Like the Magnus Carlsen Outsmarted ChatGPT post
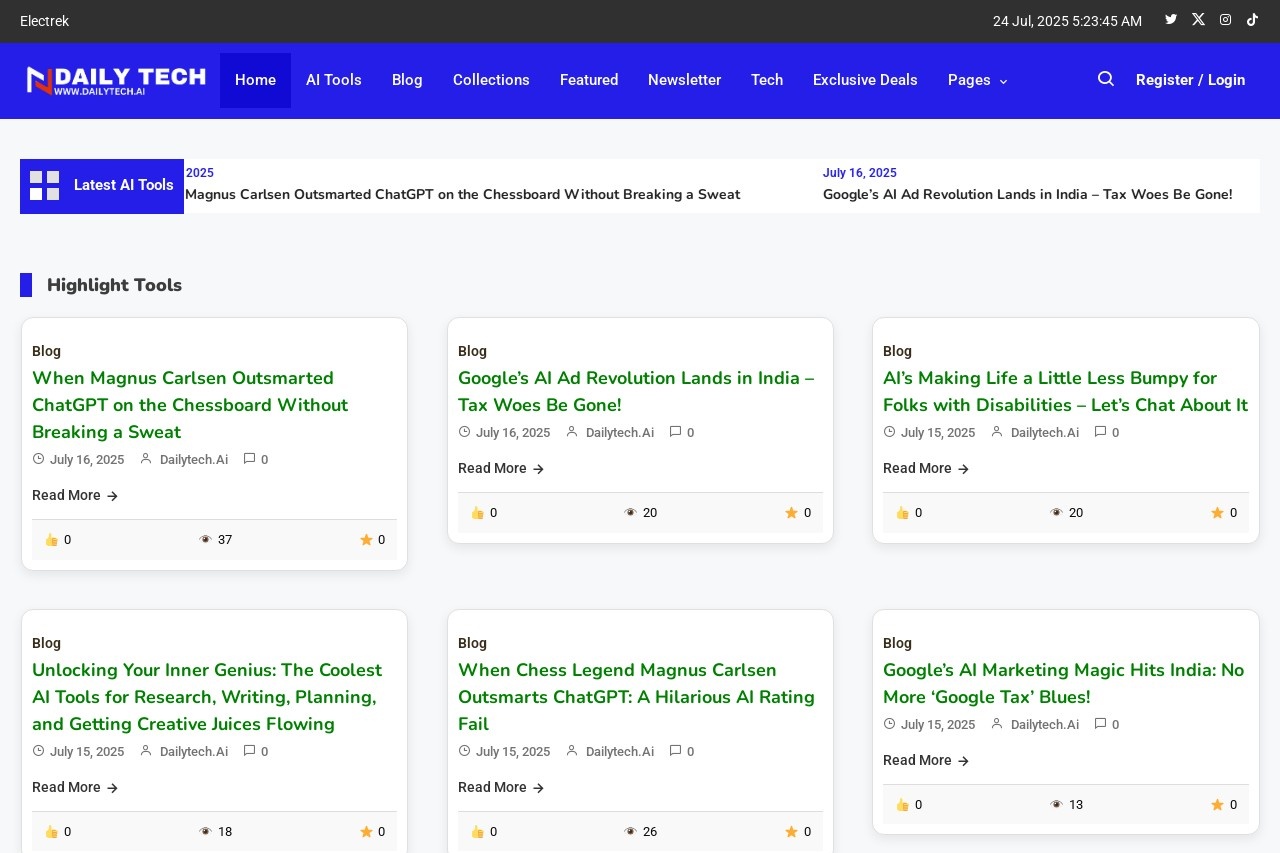Screen dimensions: 1280x853 (50, 540)
